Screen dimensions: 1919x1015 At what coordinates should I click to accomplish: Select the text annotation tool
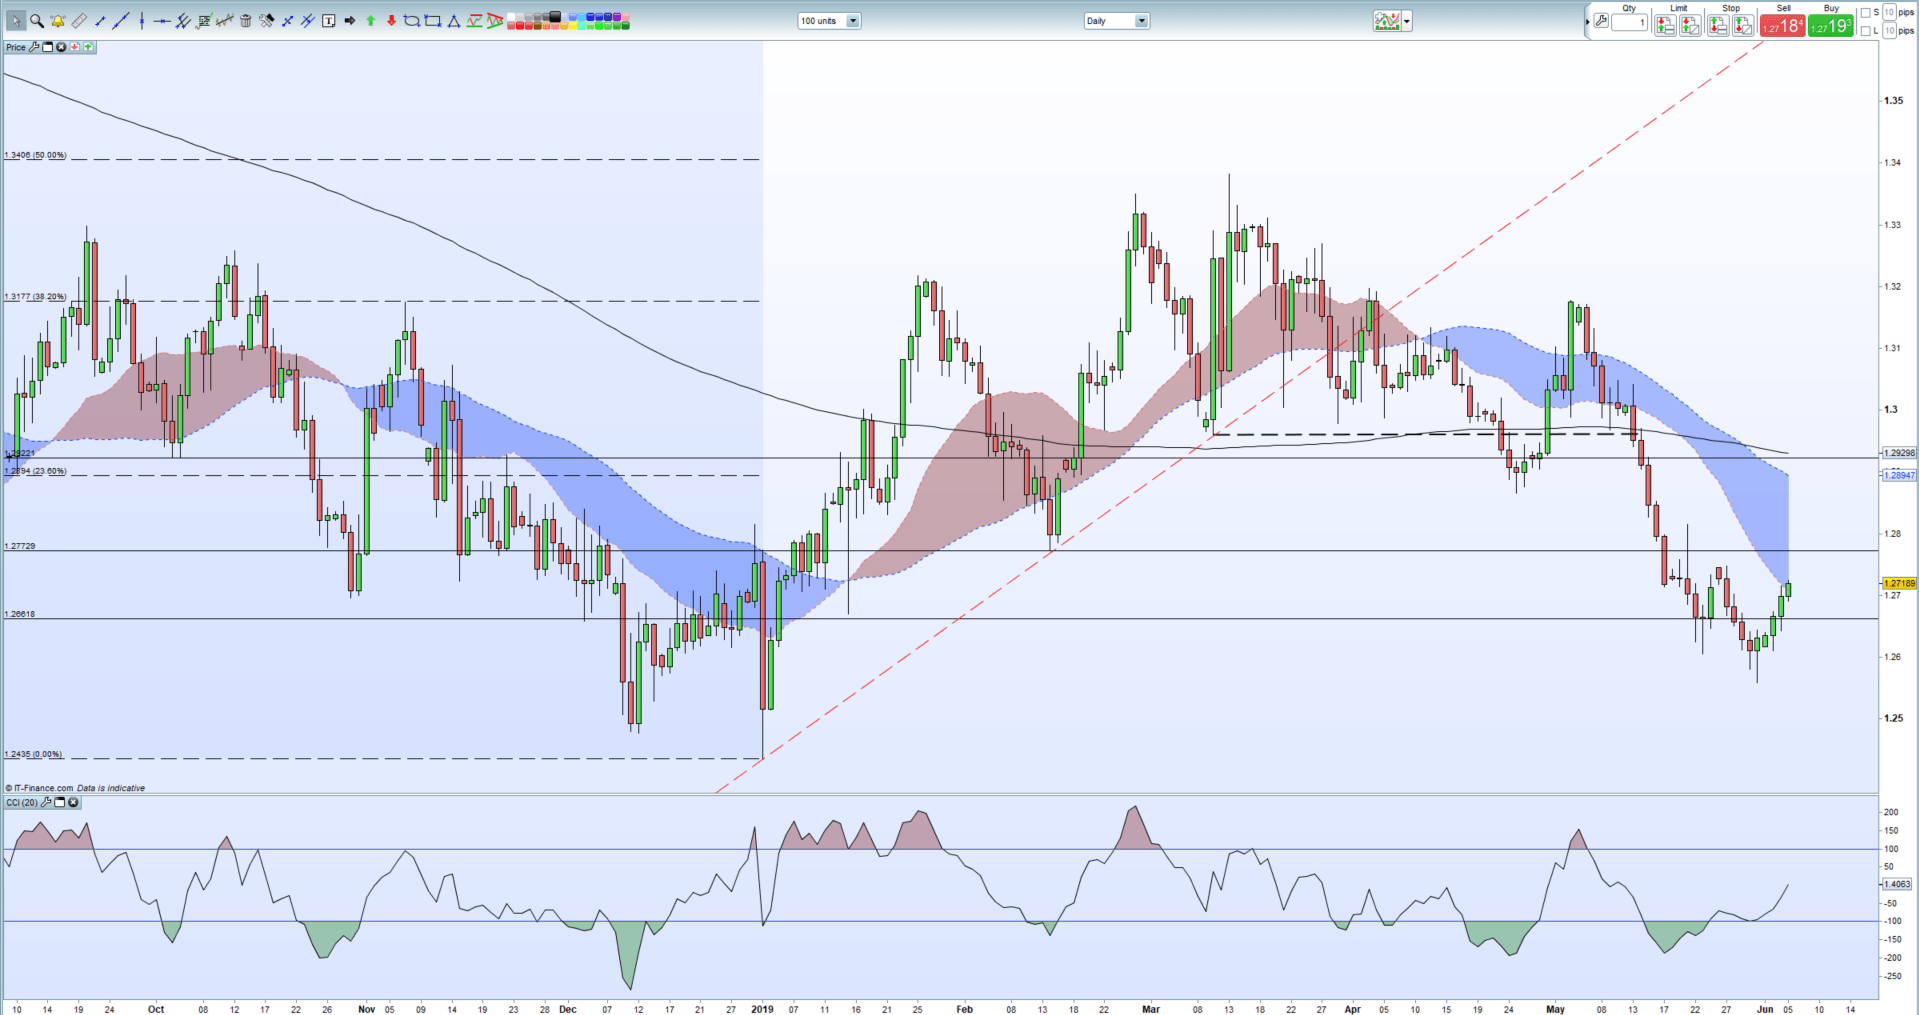pos(328,21)
